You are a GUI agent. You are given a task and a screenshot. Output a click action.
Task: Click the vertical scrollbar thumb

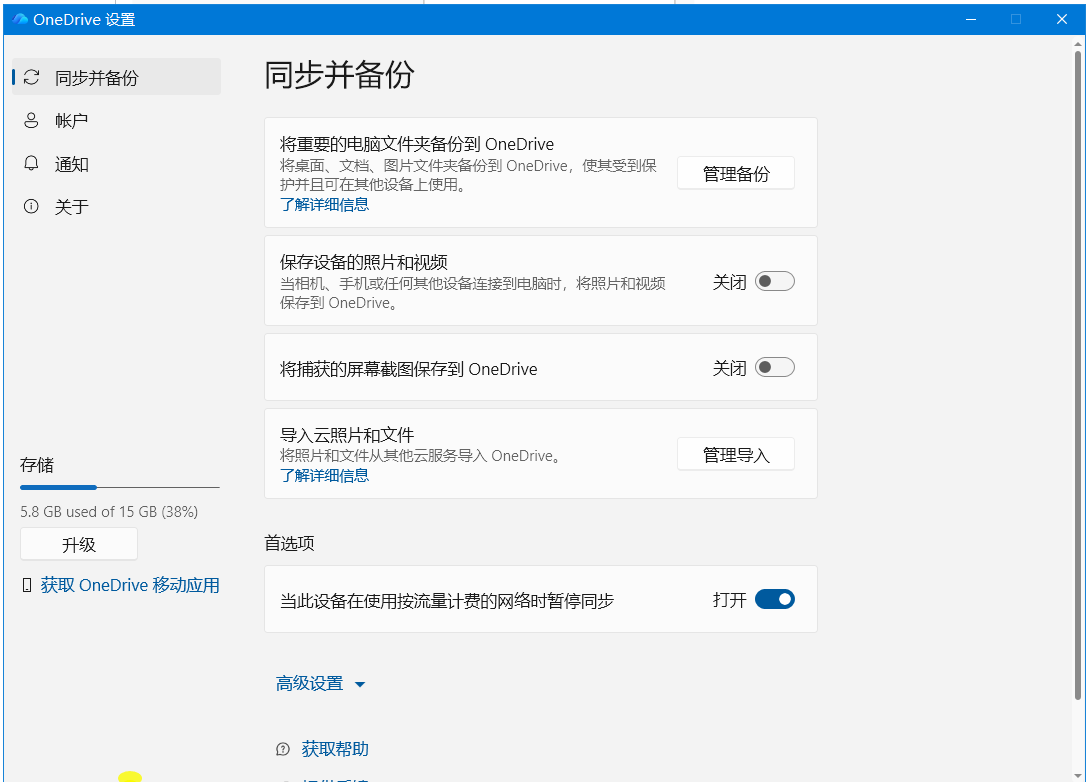[1079, 374]
